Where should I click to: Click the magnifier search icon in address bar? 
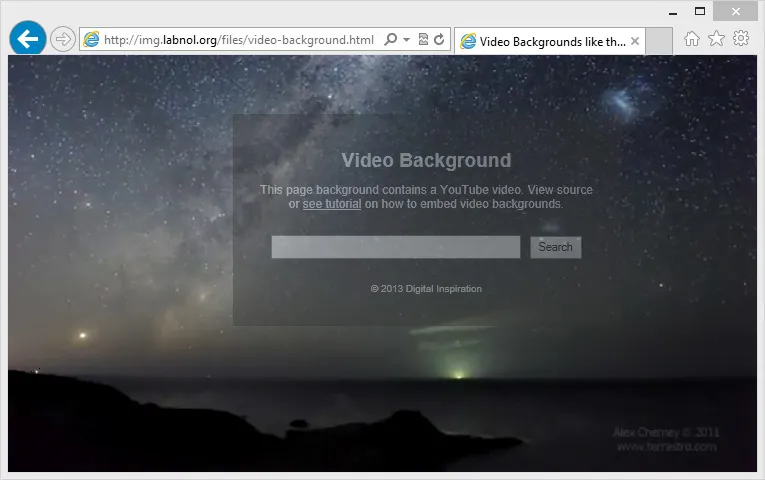pyautogui.click(x=390, y=39)
